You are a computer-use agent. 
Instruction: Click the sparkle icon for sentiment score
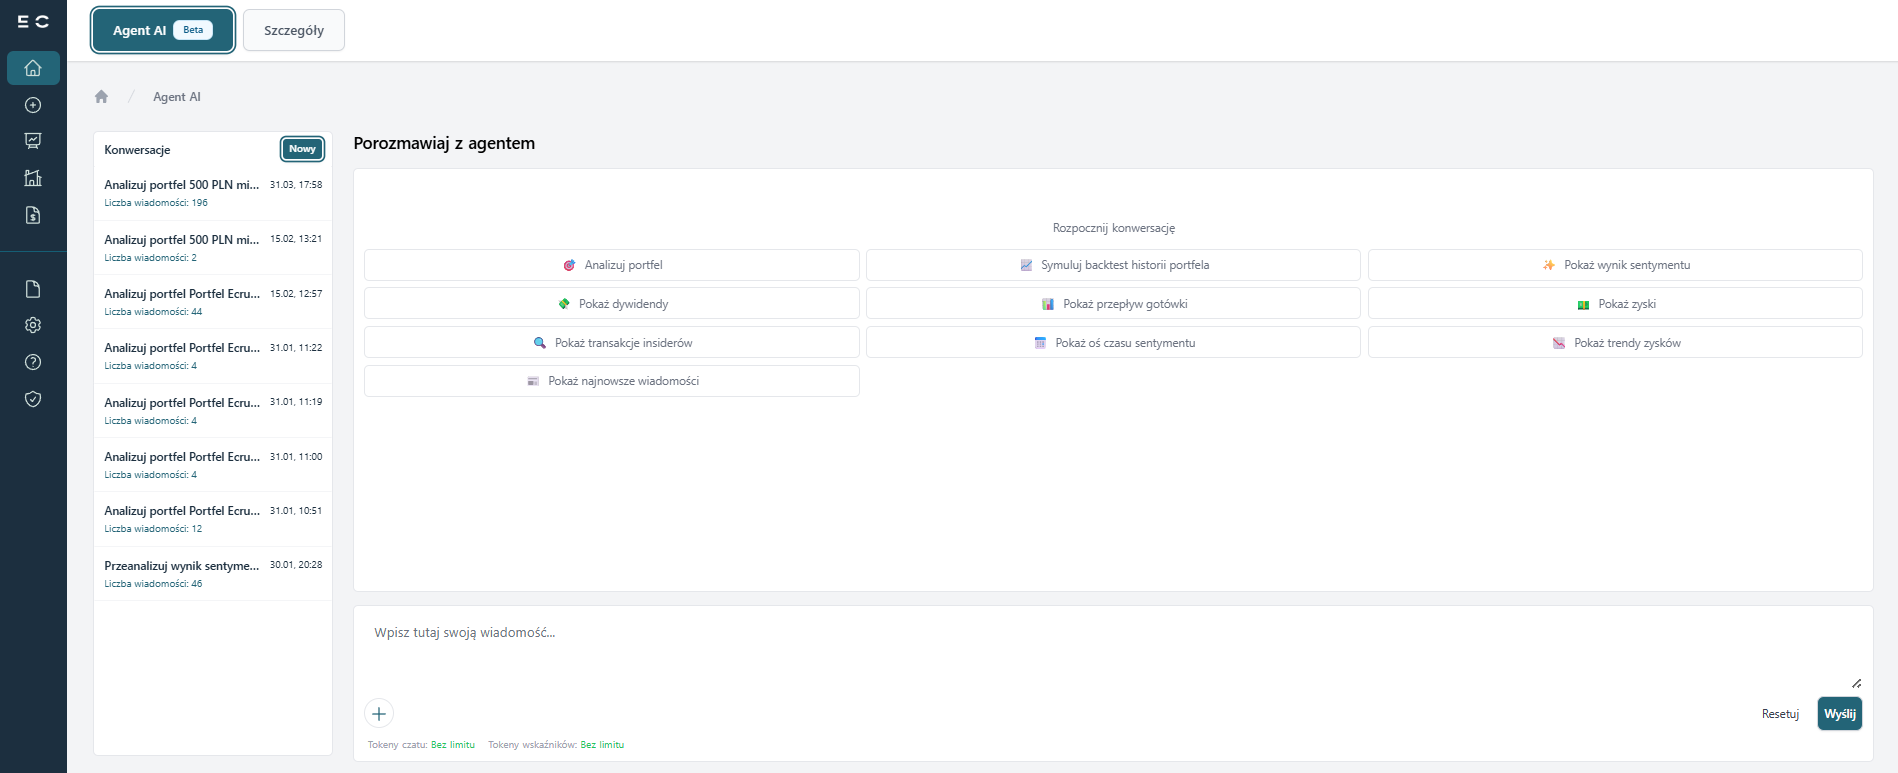(x=1549, y=265)
